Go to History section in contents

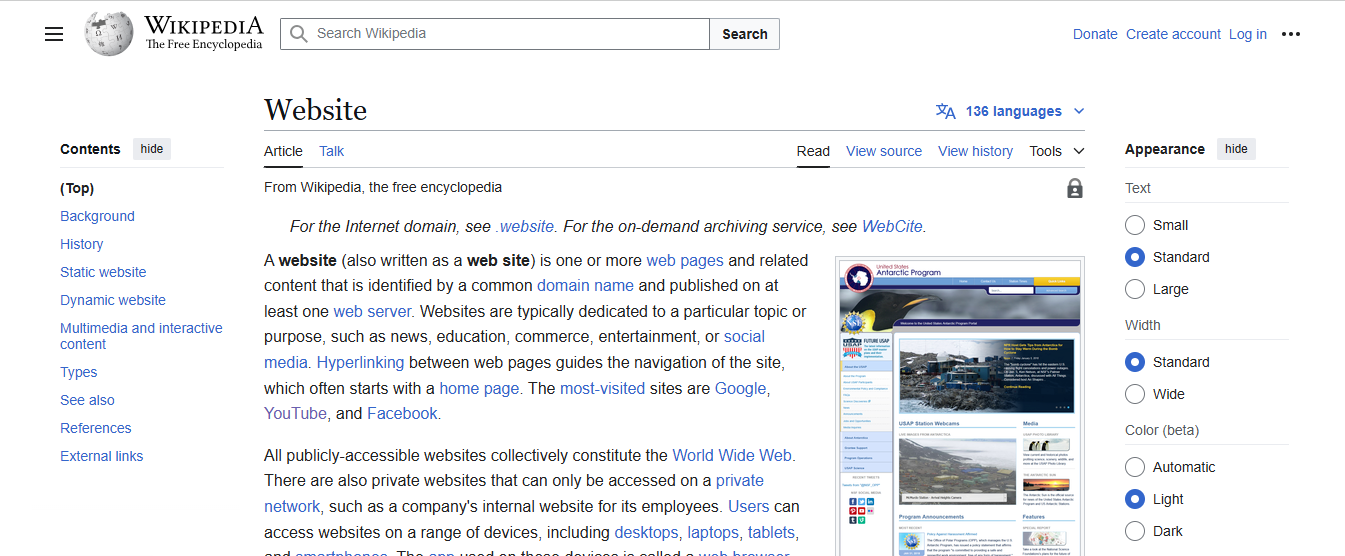click(81, 244)
